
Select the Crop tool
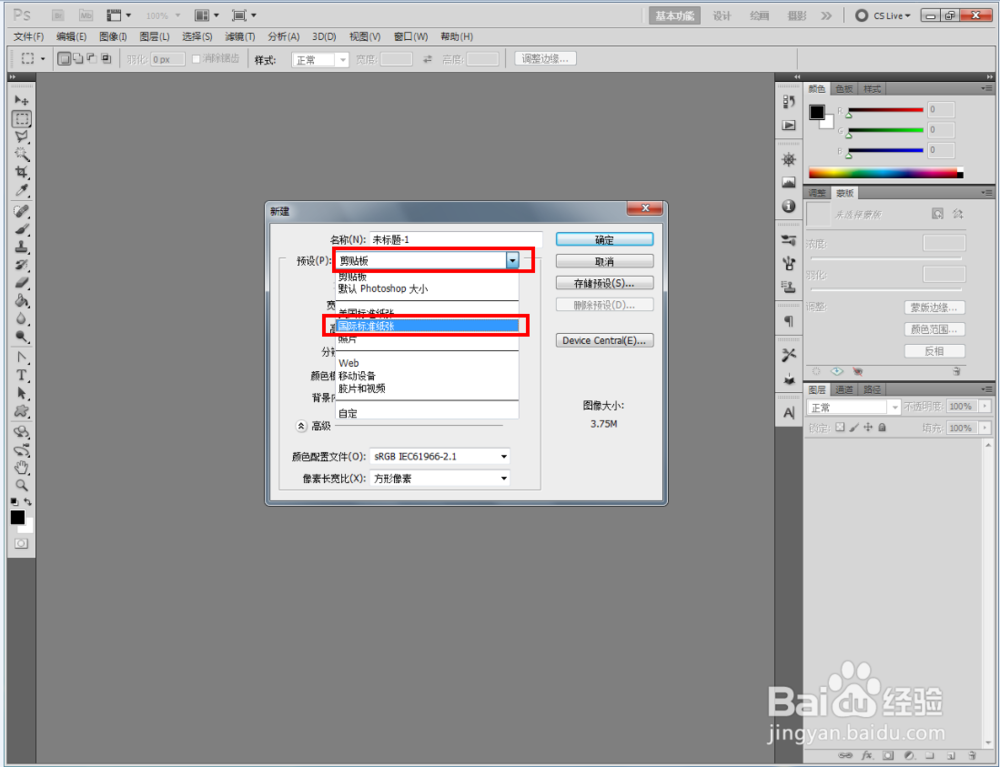(22, 172)
